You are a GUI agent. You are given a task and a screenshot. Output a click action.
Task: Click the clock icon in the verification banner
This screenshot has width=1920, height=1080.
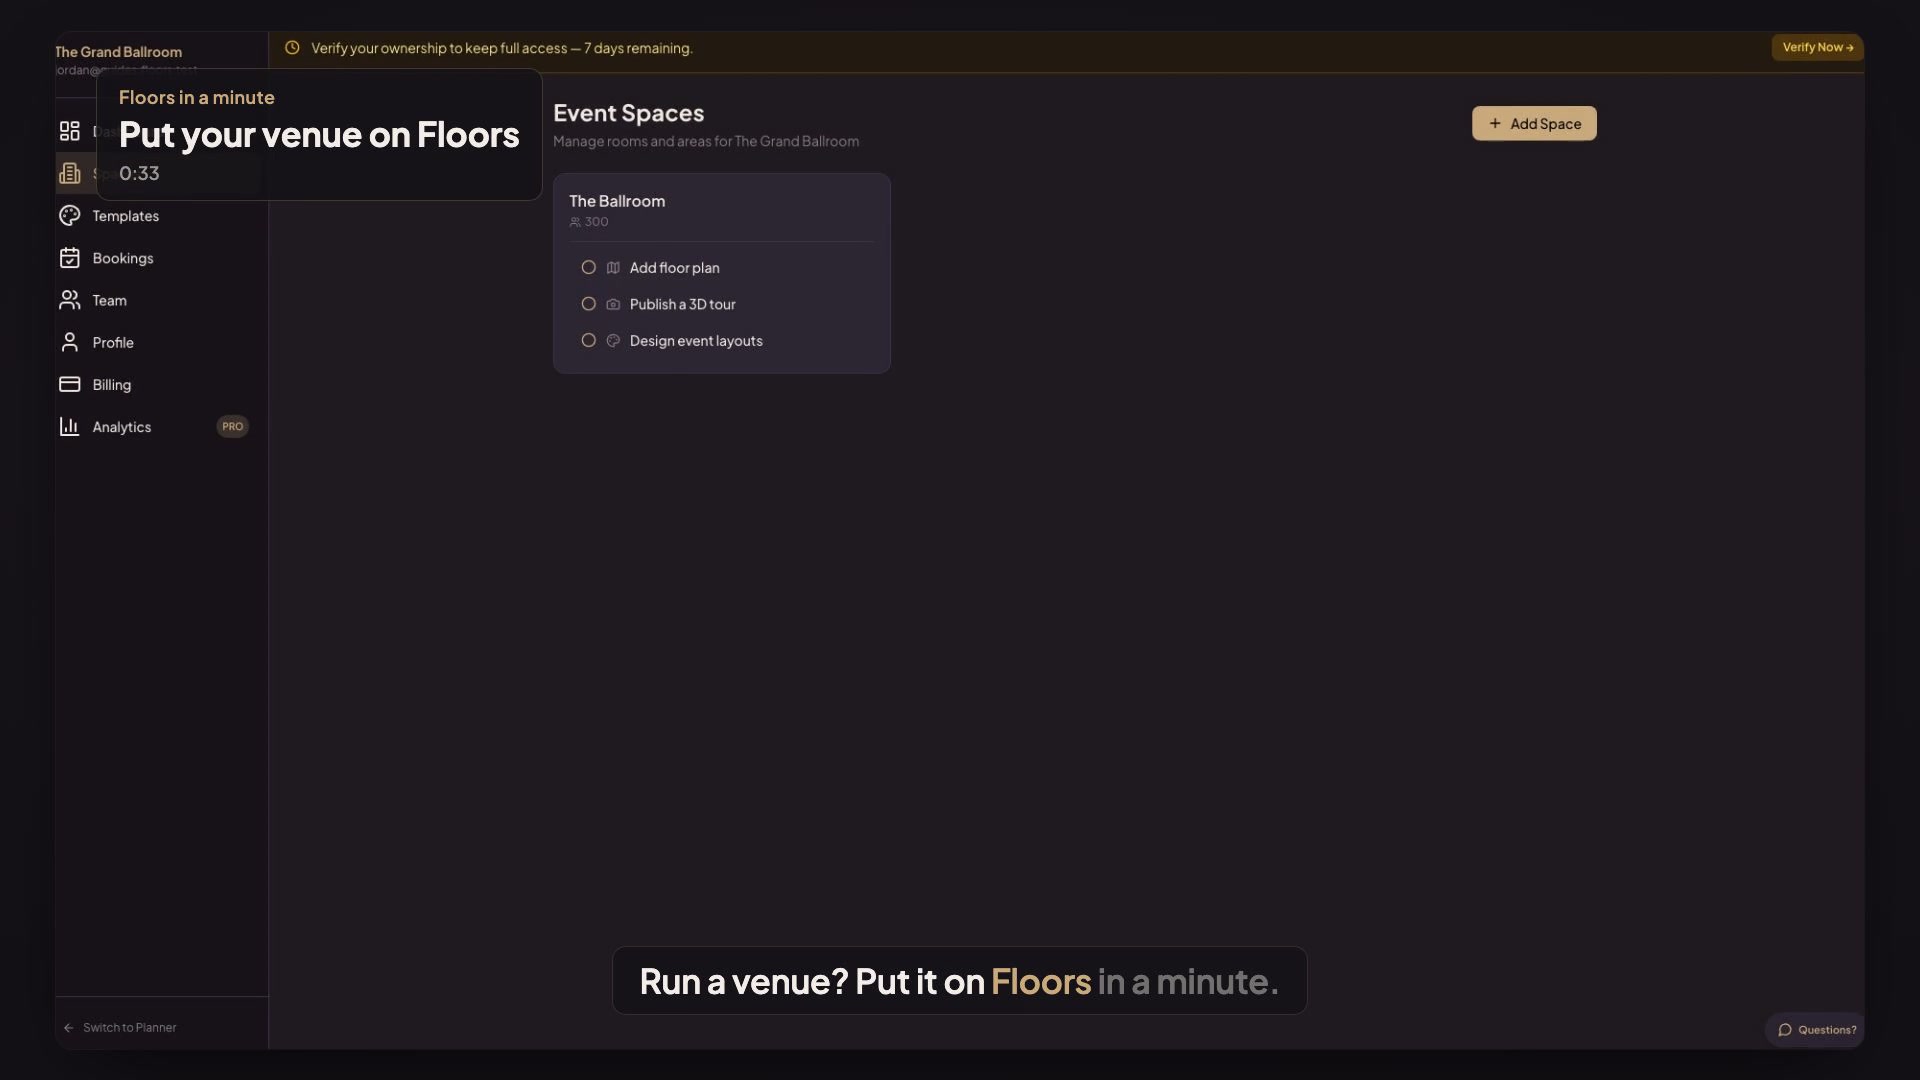click(x=292, y=47)
